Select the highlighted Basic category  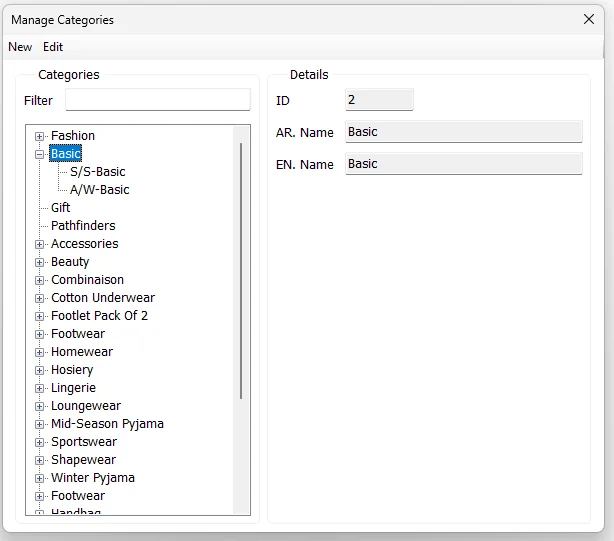66,153
